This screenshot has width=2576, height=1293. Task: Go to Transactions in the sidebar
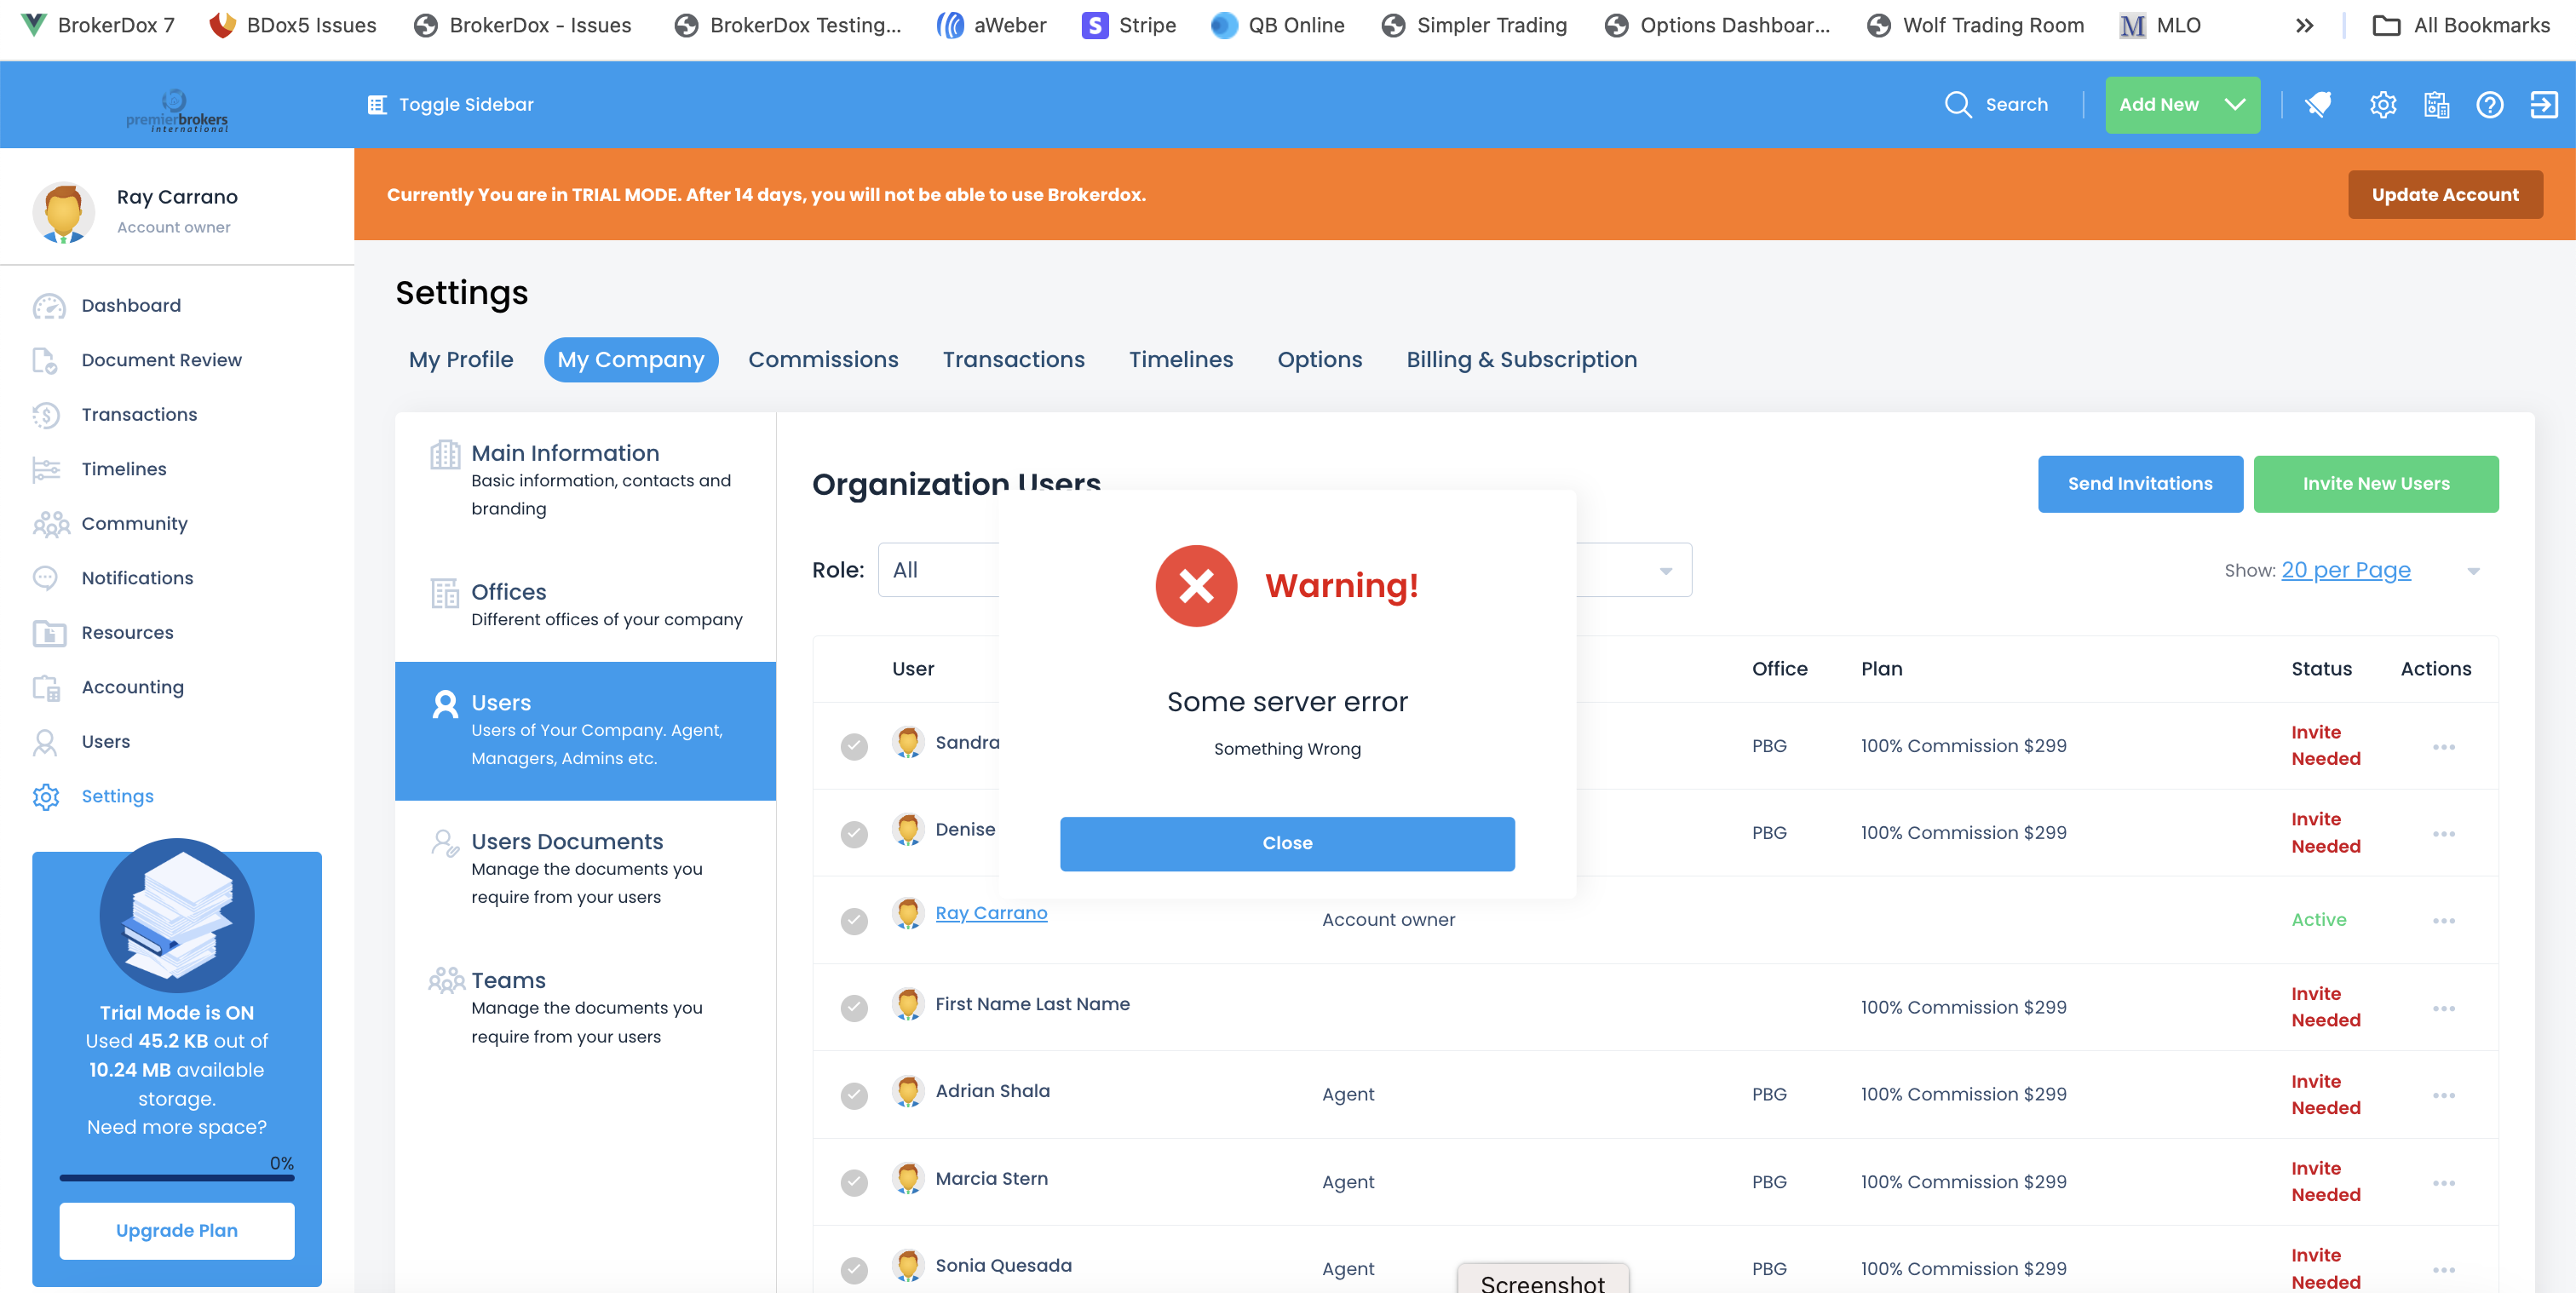pyautogui.click(x=139, y=415)
